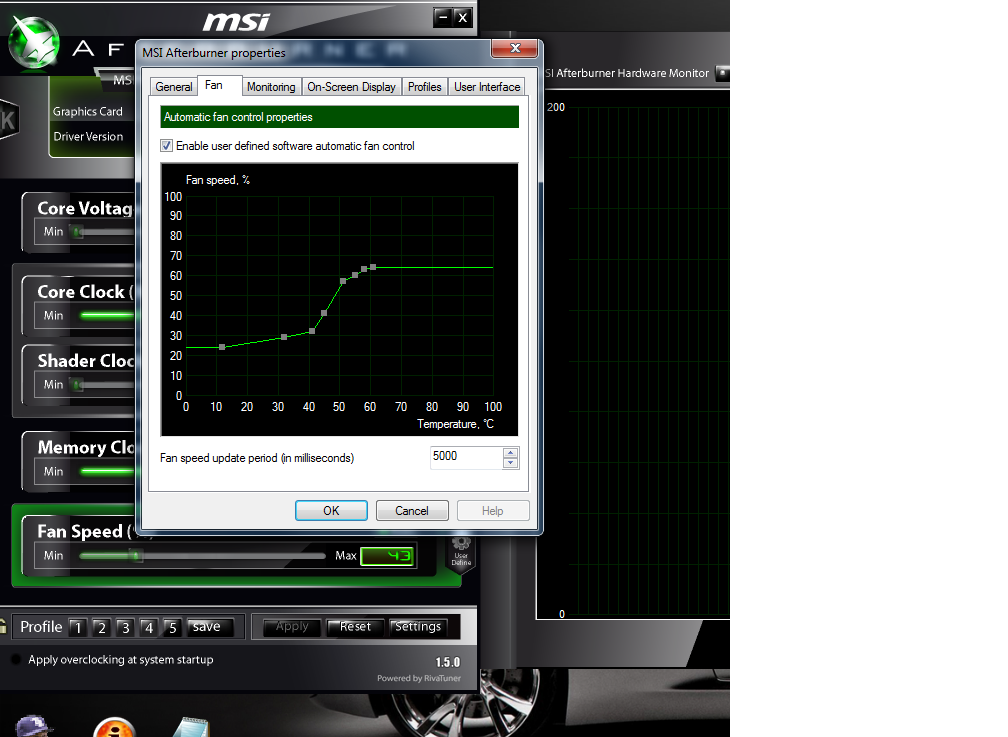Select Profile 4 slot
The height and width of the screenshot is (737, 1008).
pos(148,627)
